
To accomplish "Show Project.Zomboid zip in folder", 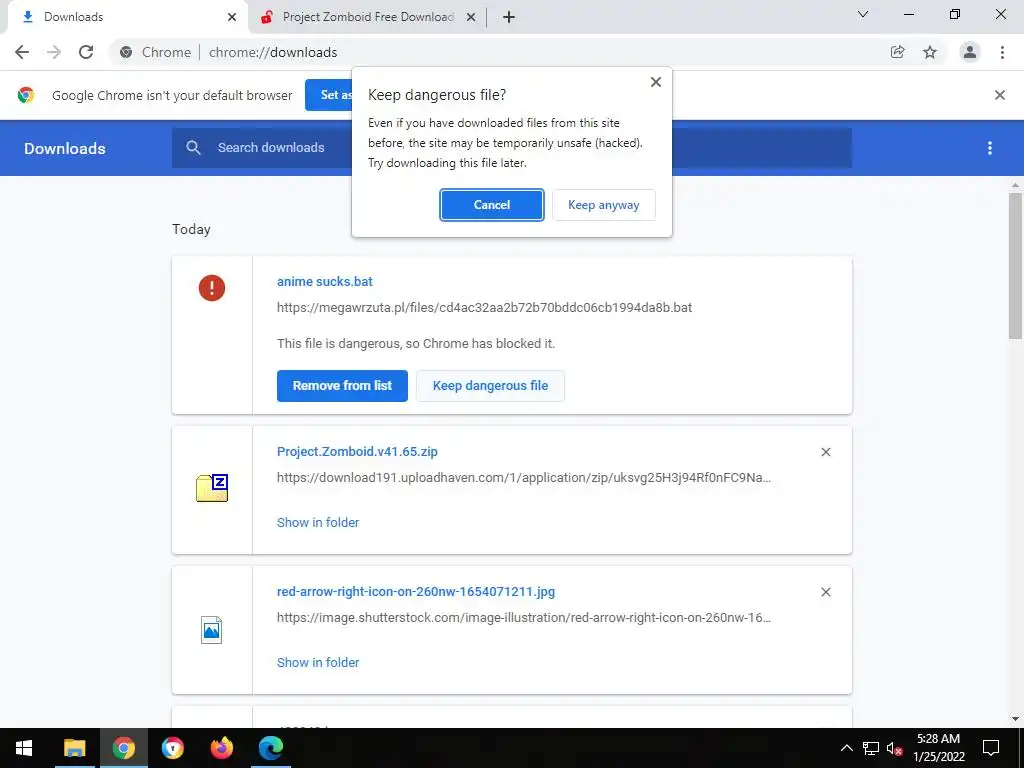I will pos(318,522).
